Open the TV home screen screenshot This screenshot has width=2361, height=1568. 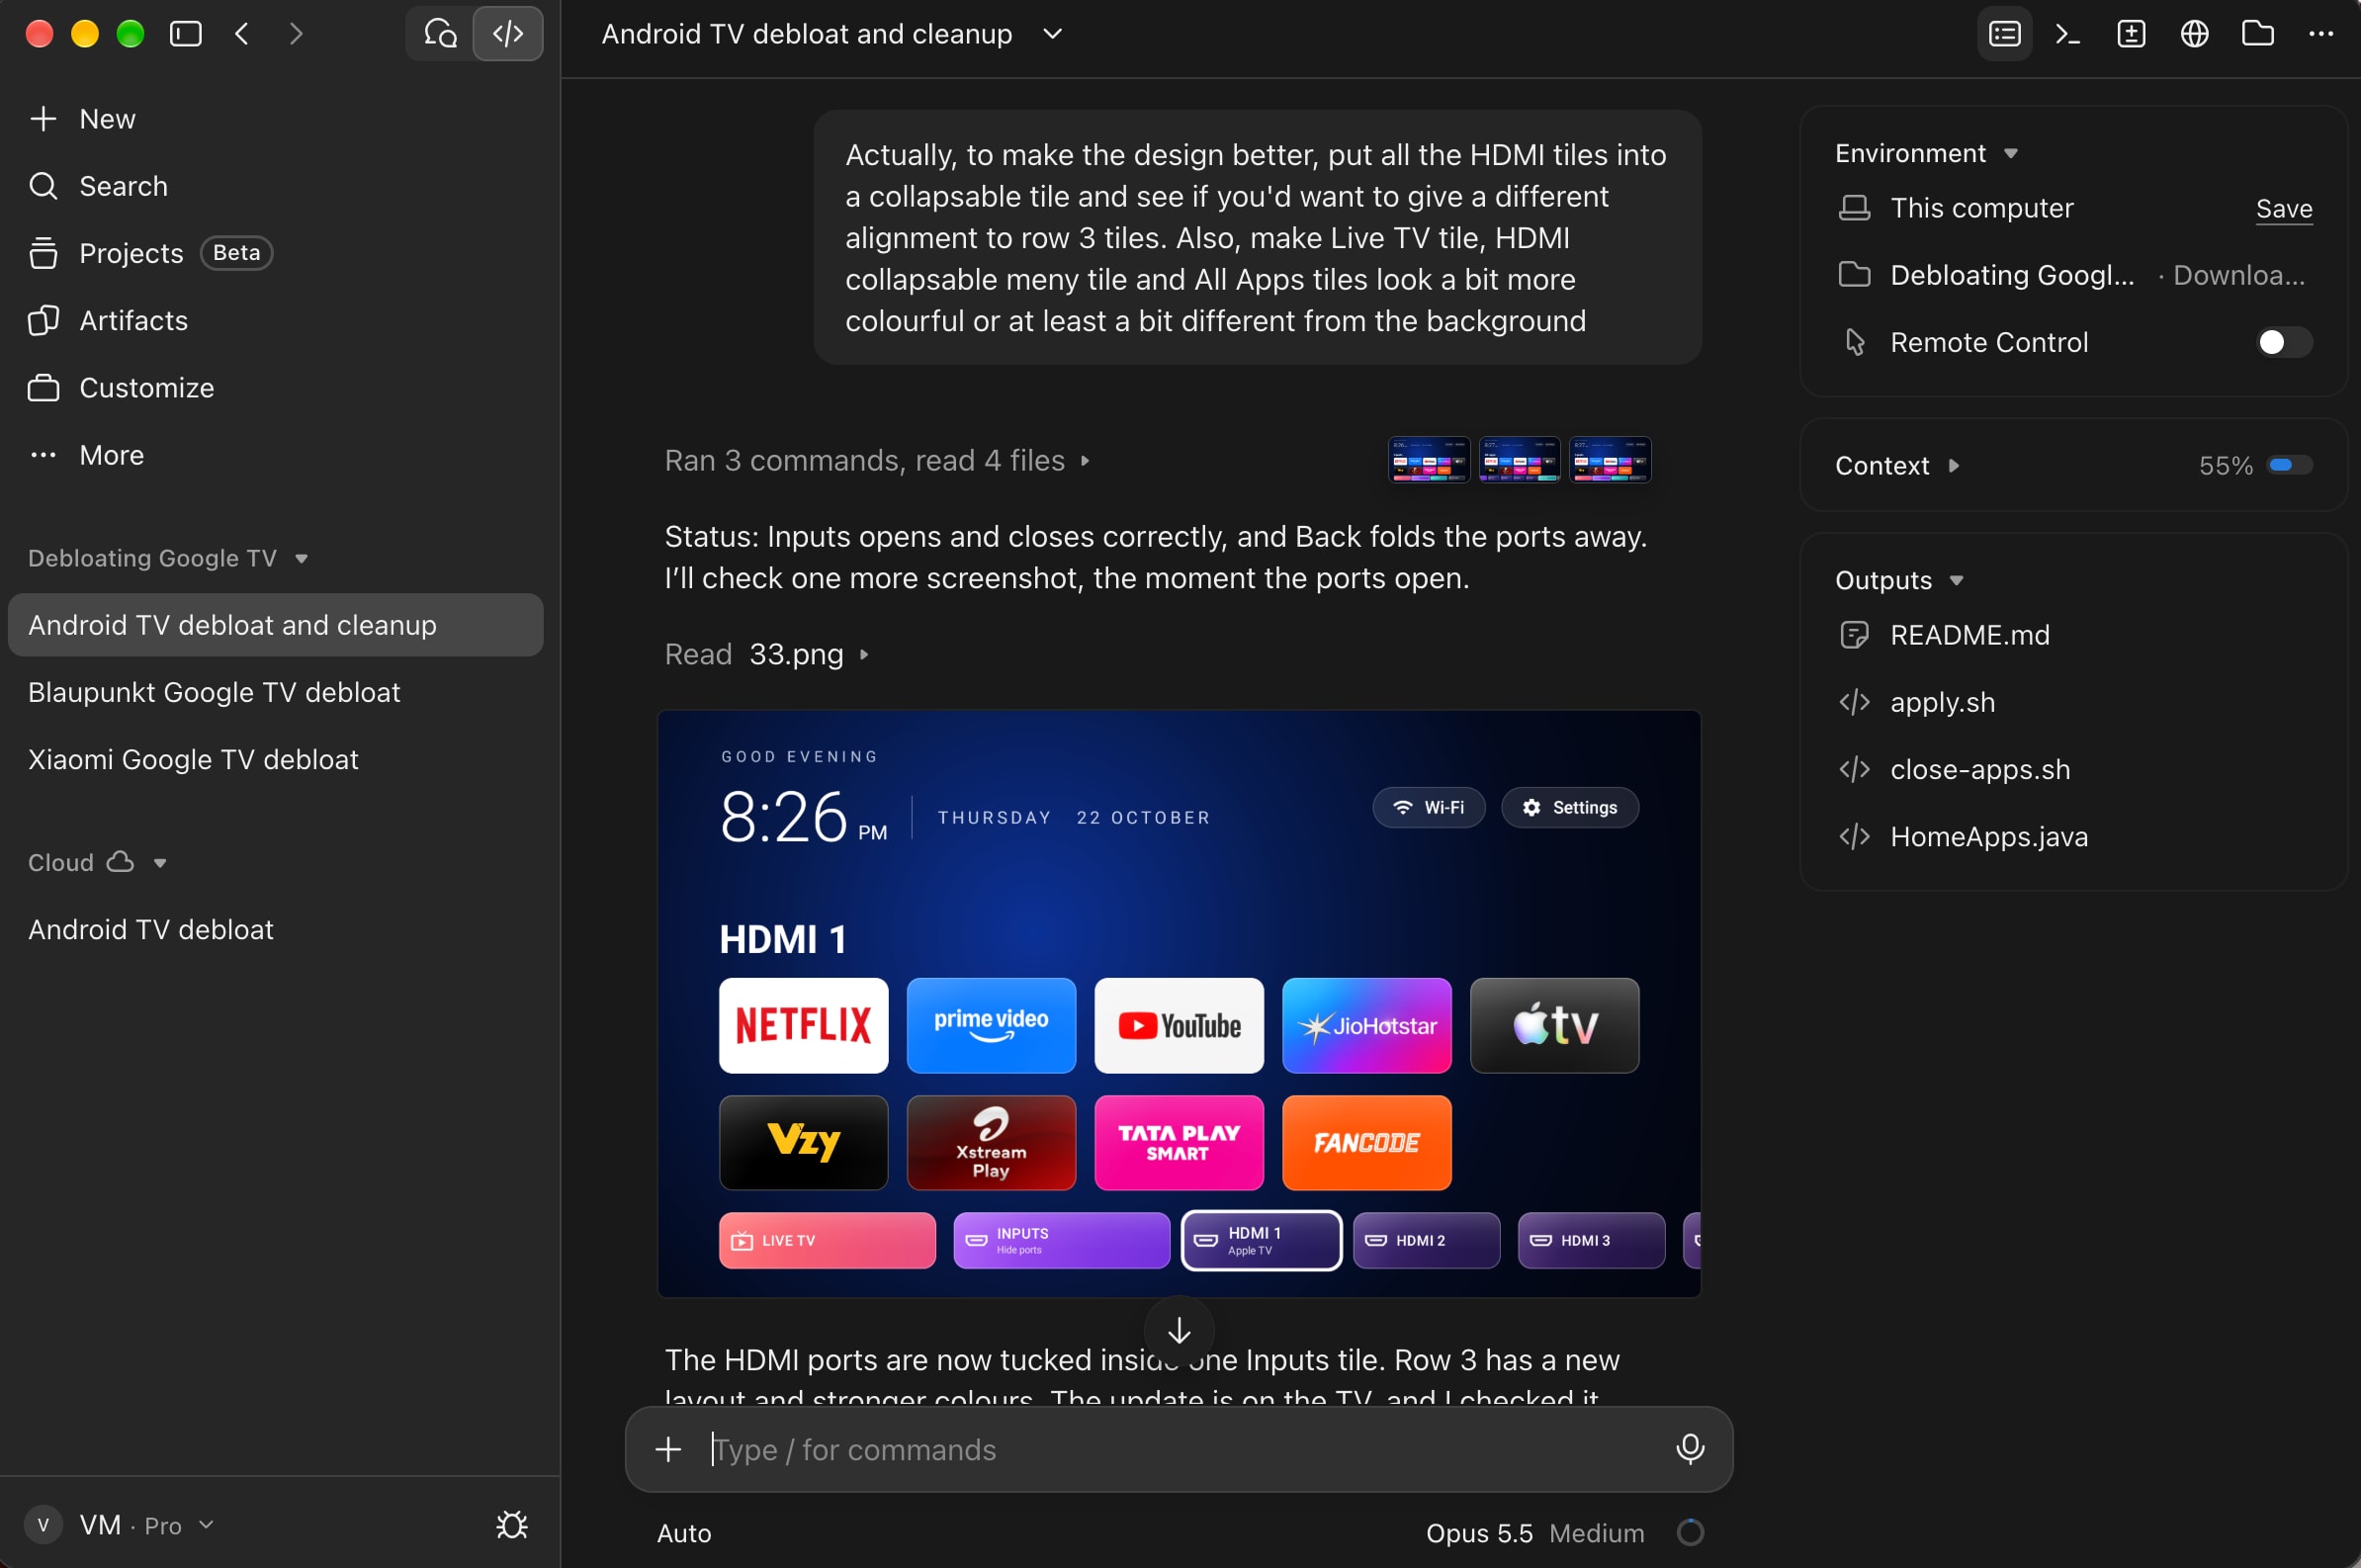pyautogui.click(x=1178, y=1003)
